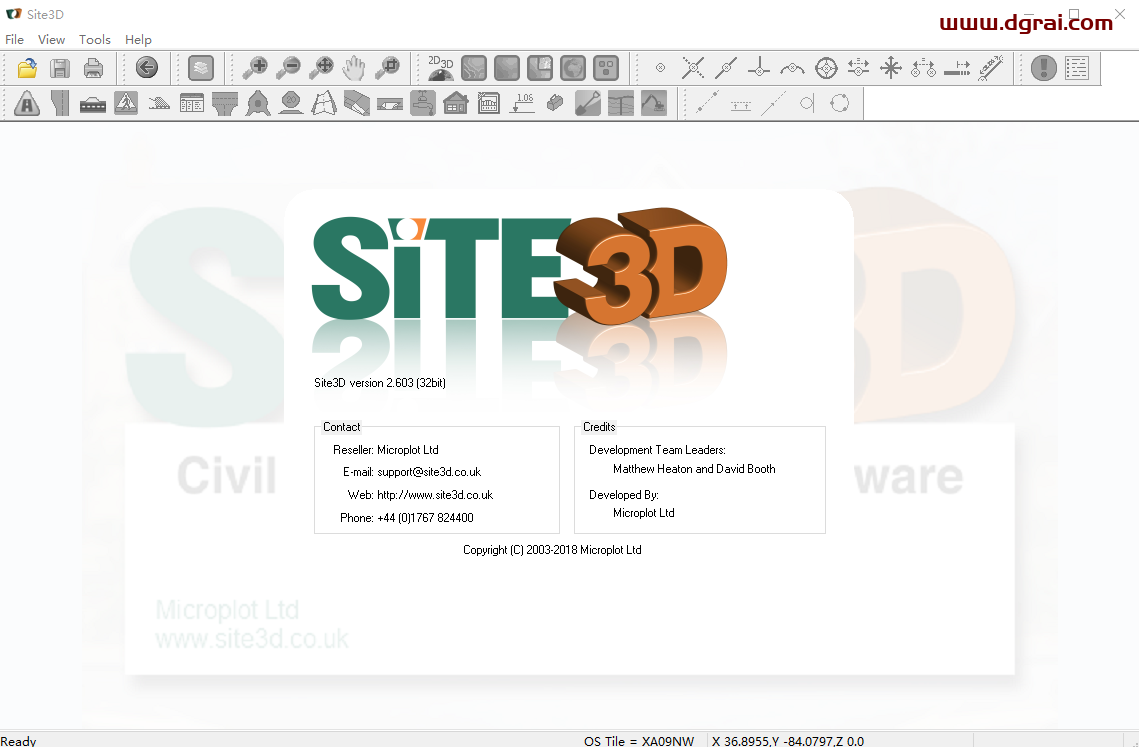Select the offset point snap icon
Screen dimensions: 1139x747
[x=859, y=68]
